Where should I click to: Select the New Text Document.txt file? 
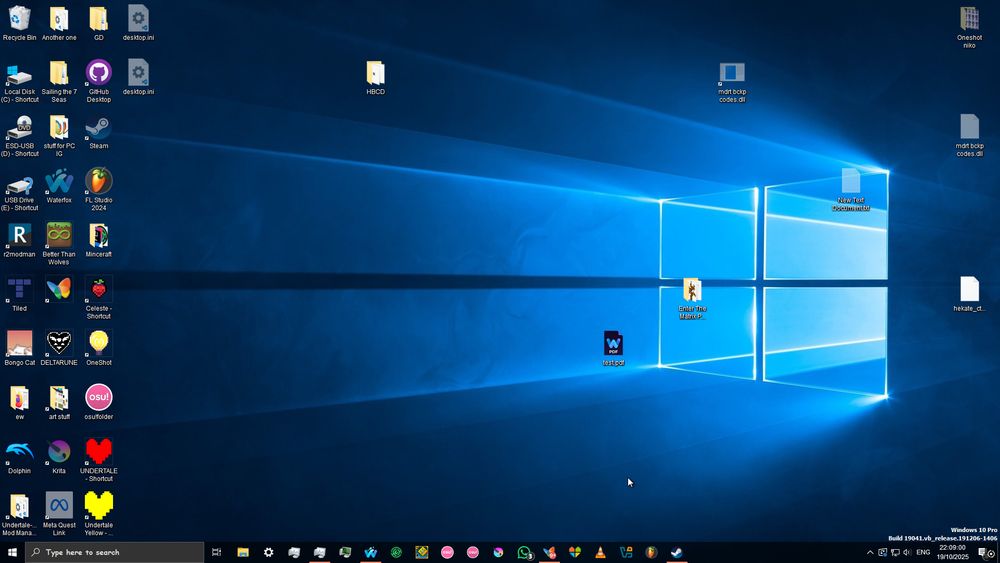(x=851, y=189)
